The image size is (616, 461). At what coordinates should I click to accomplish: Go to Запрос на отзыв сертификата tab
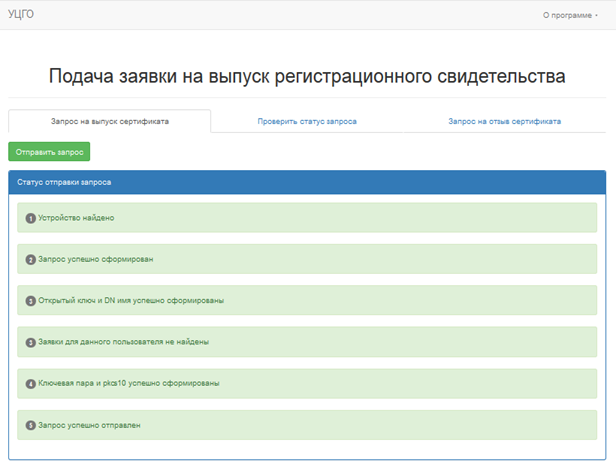[504, 121]
